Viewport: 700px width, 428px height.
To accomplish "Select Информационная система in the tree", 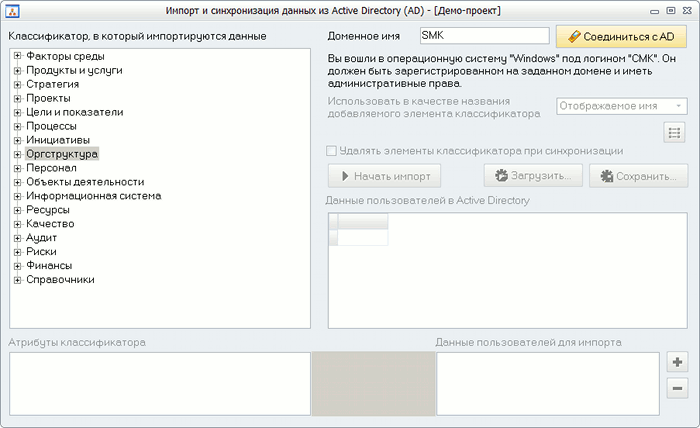I will tap(93, 196).
